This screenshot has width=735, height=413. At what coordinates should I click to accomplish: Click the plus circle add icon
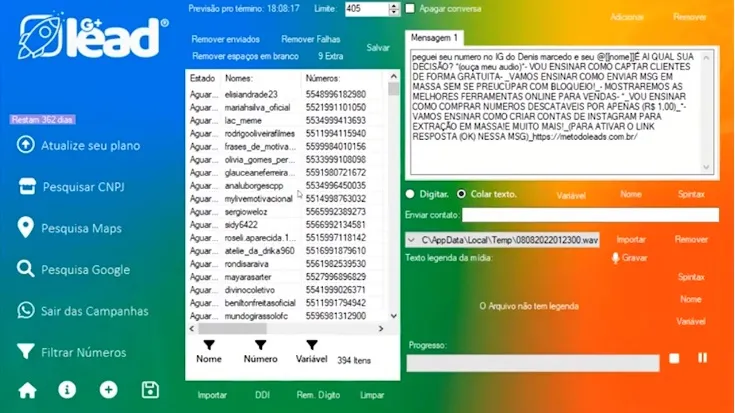click(x=108, y=390)
